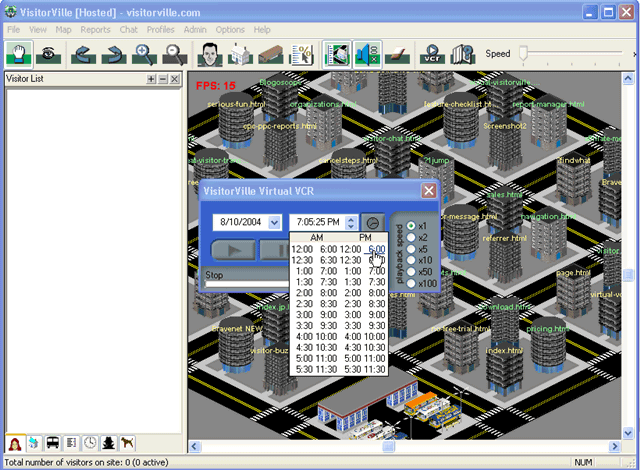Select the hand pan tool
The width and height of the screenshot is (640, 470).
point(20,55)
